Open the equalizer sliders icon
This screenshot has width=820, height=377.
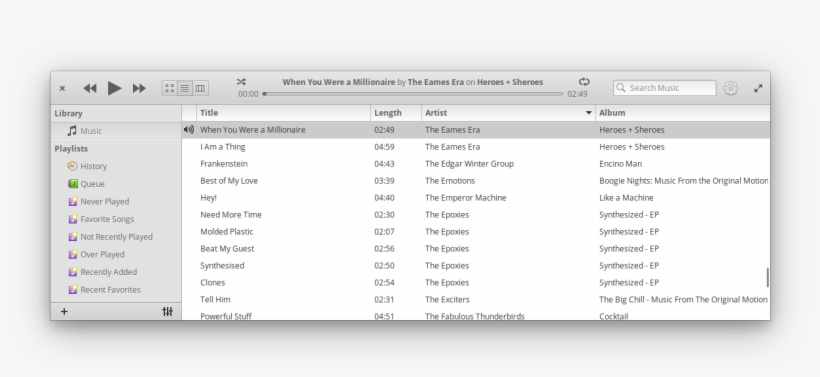coord(167,312)
